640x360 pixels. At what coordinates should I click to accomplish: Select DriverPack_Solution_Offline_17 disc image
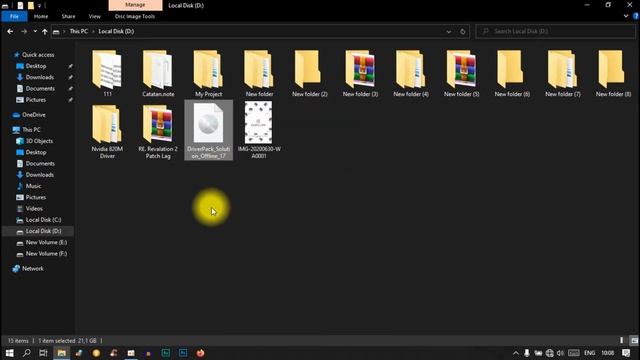pos(209,131)
